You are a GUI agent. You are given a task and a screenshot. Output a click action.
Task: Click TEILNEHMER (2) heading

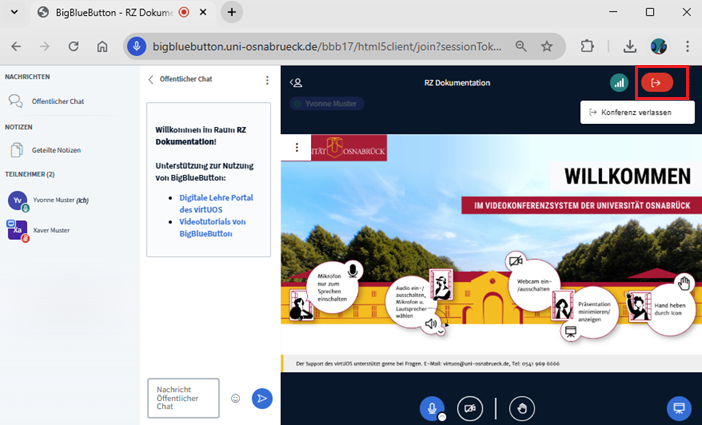(x=30, y=174)
